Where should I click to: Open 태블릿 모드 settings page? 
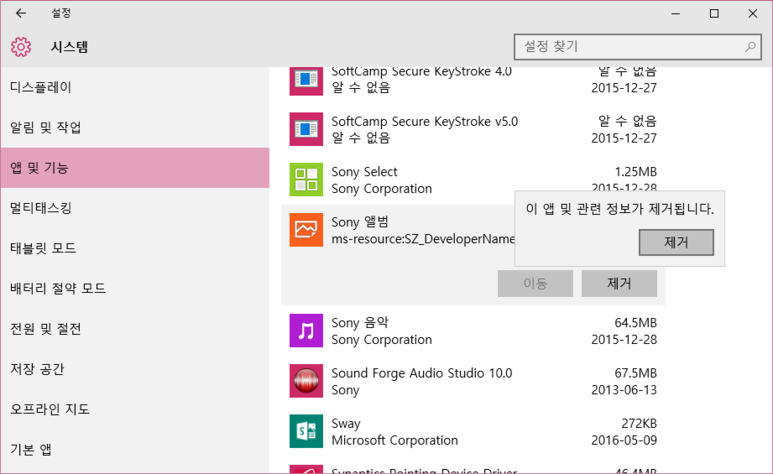(x=135, y=248)
